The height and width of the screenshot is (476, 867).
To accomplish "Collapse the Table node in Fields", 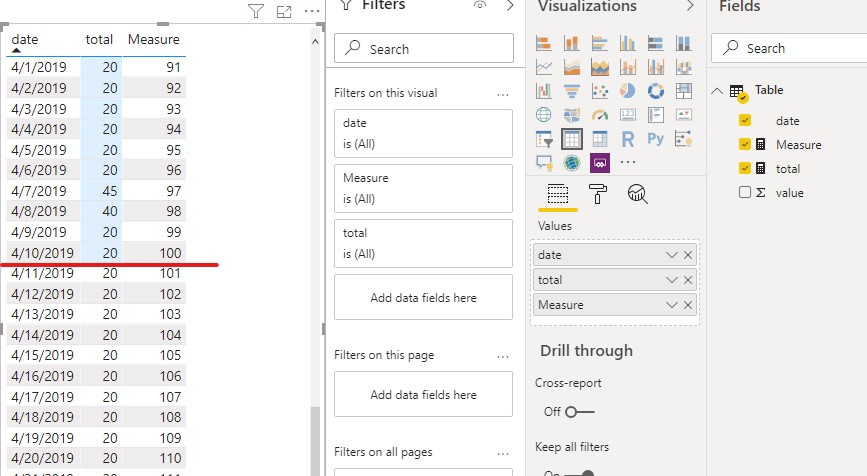I will (x=717, y=91).
